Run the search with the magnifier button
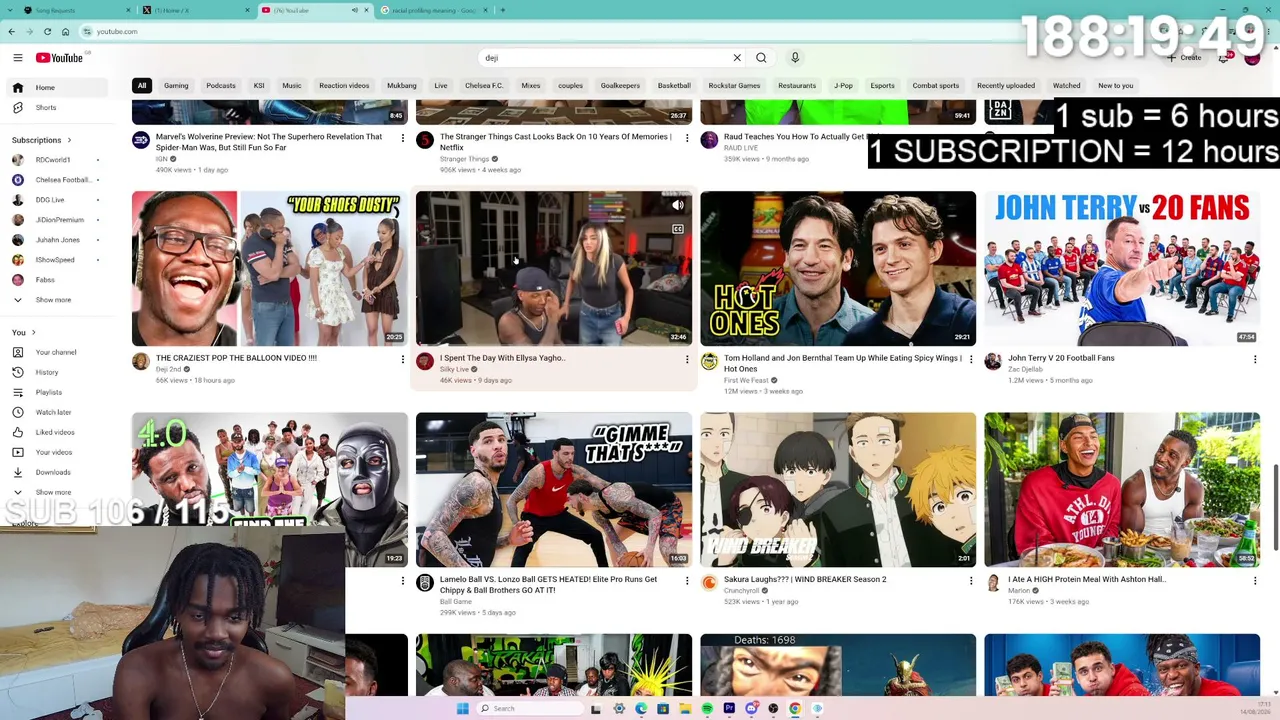1280x720 pixels. click(x=761, y=58)
